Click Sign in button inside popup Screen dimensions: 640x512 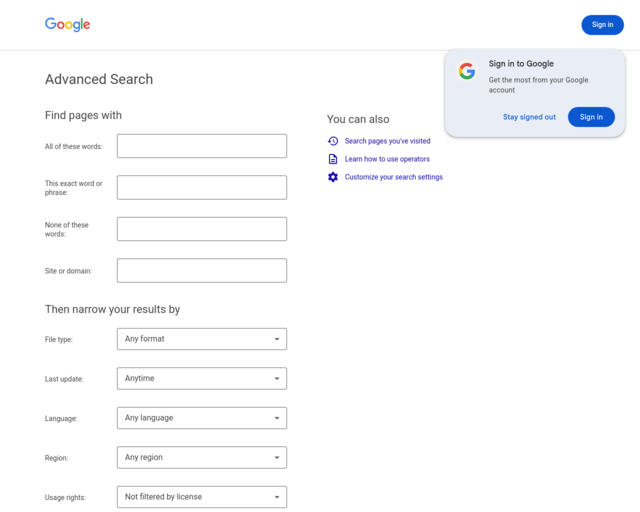[x=591, y=117]
